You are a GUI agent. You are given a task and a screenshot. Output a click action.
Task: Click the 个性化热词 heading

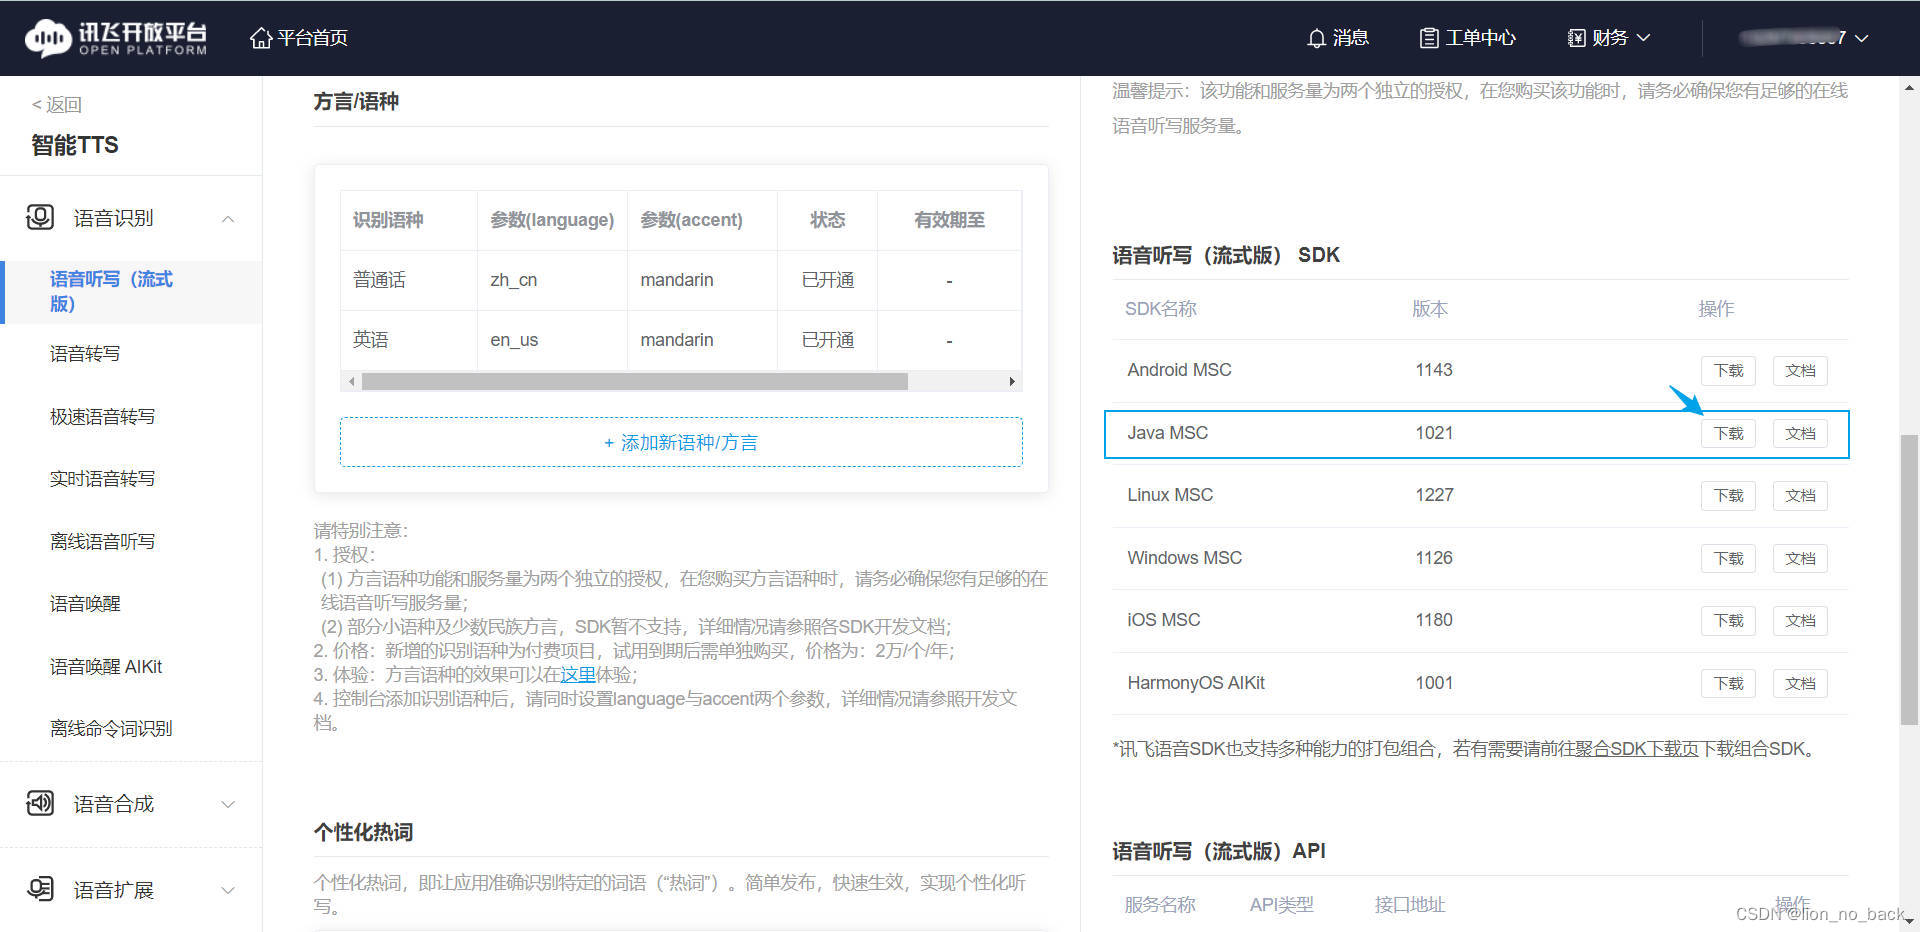[363, 832]
